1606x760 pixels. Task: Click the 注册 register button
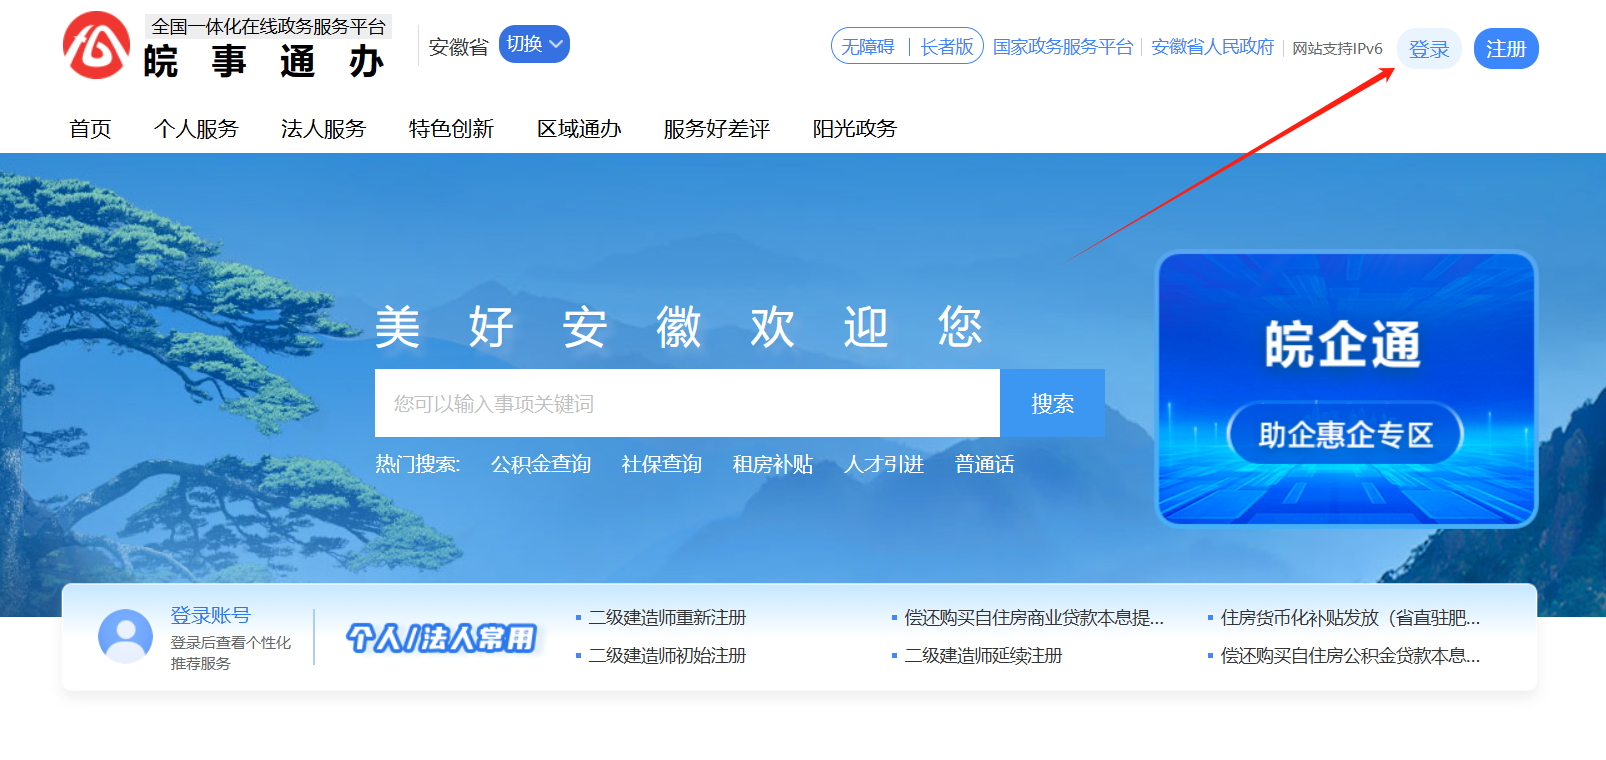[1505, 49]
